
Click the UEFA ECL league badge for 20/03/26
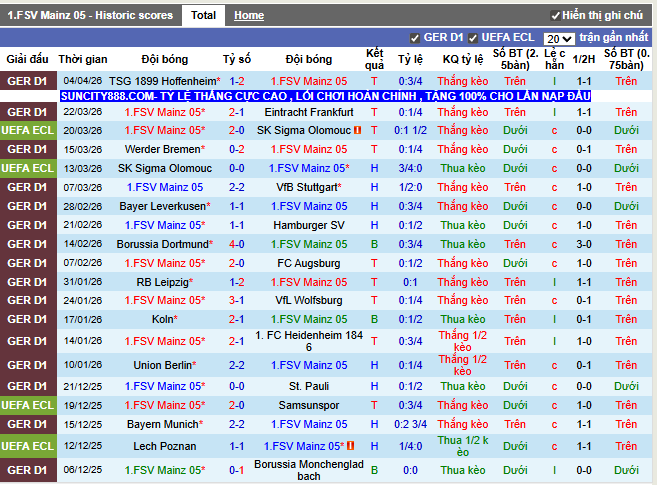point(28,130)
